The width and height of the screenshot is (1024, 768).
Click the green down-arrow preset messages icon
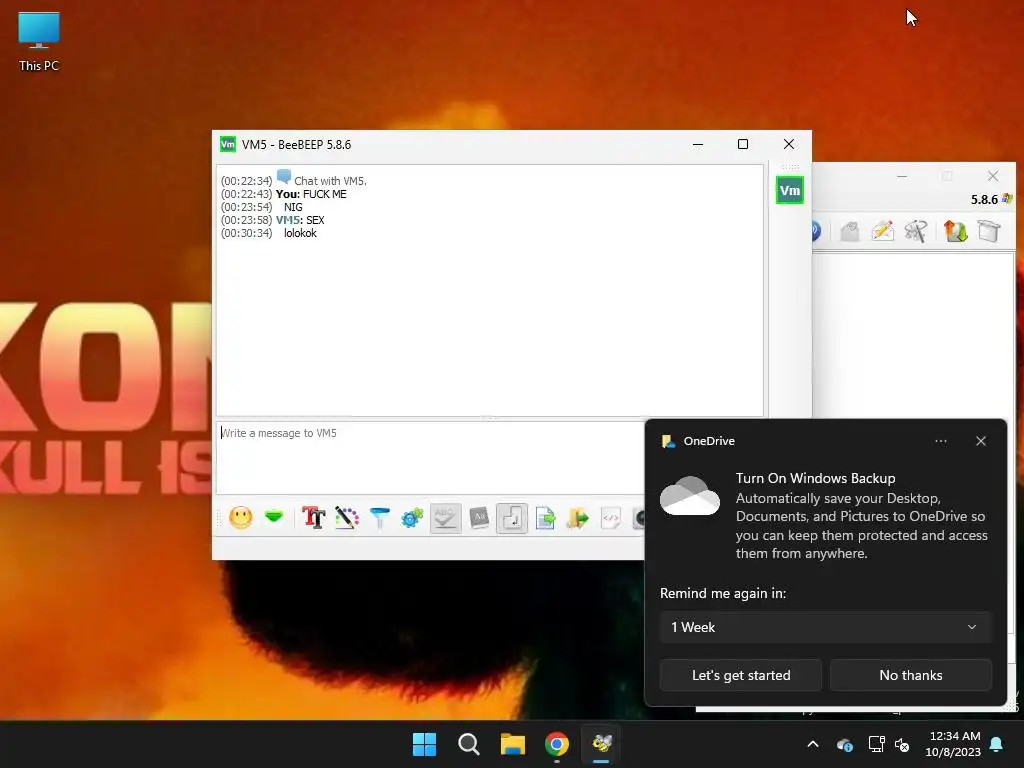coord(274,517)
